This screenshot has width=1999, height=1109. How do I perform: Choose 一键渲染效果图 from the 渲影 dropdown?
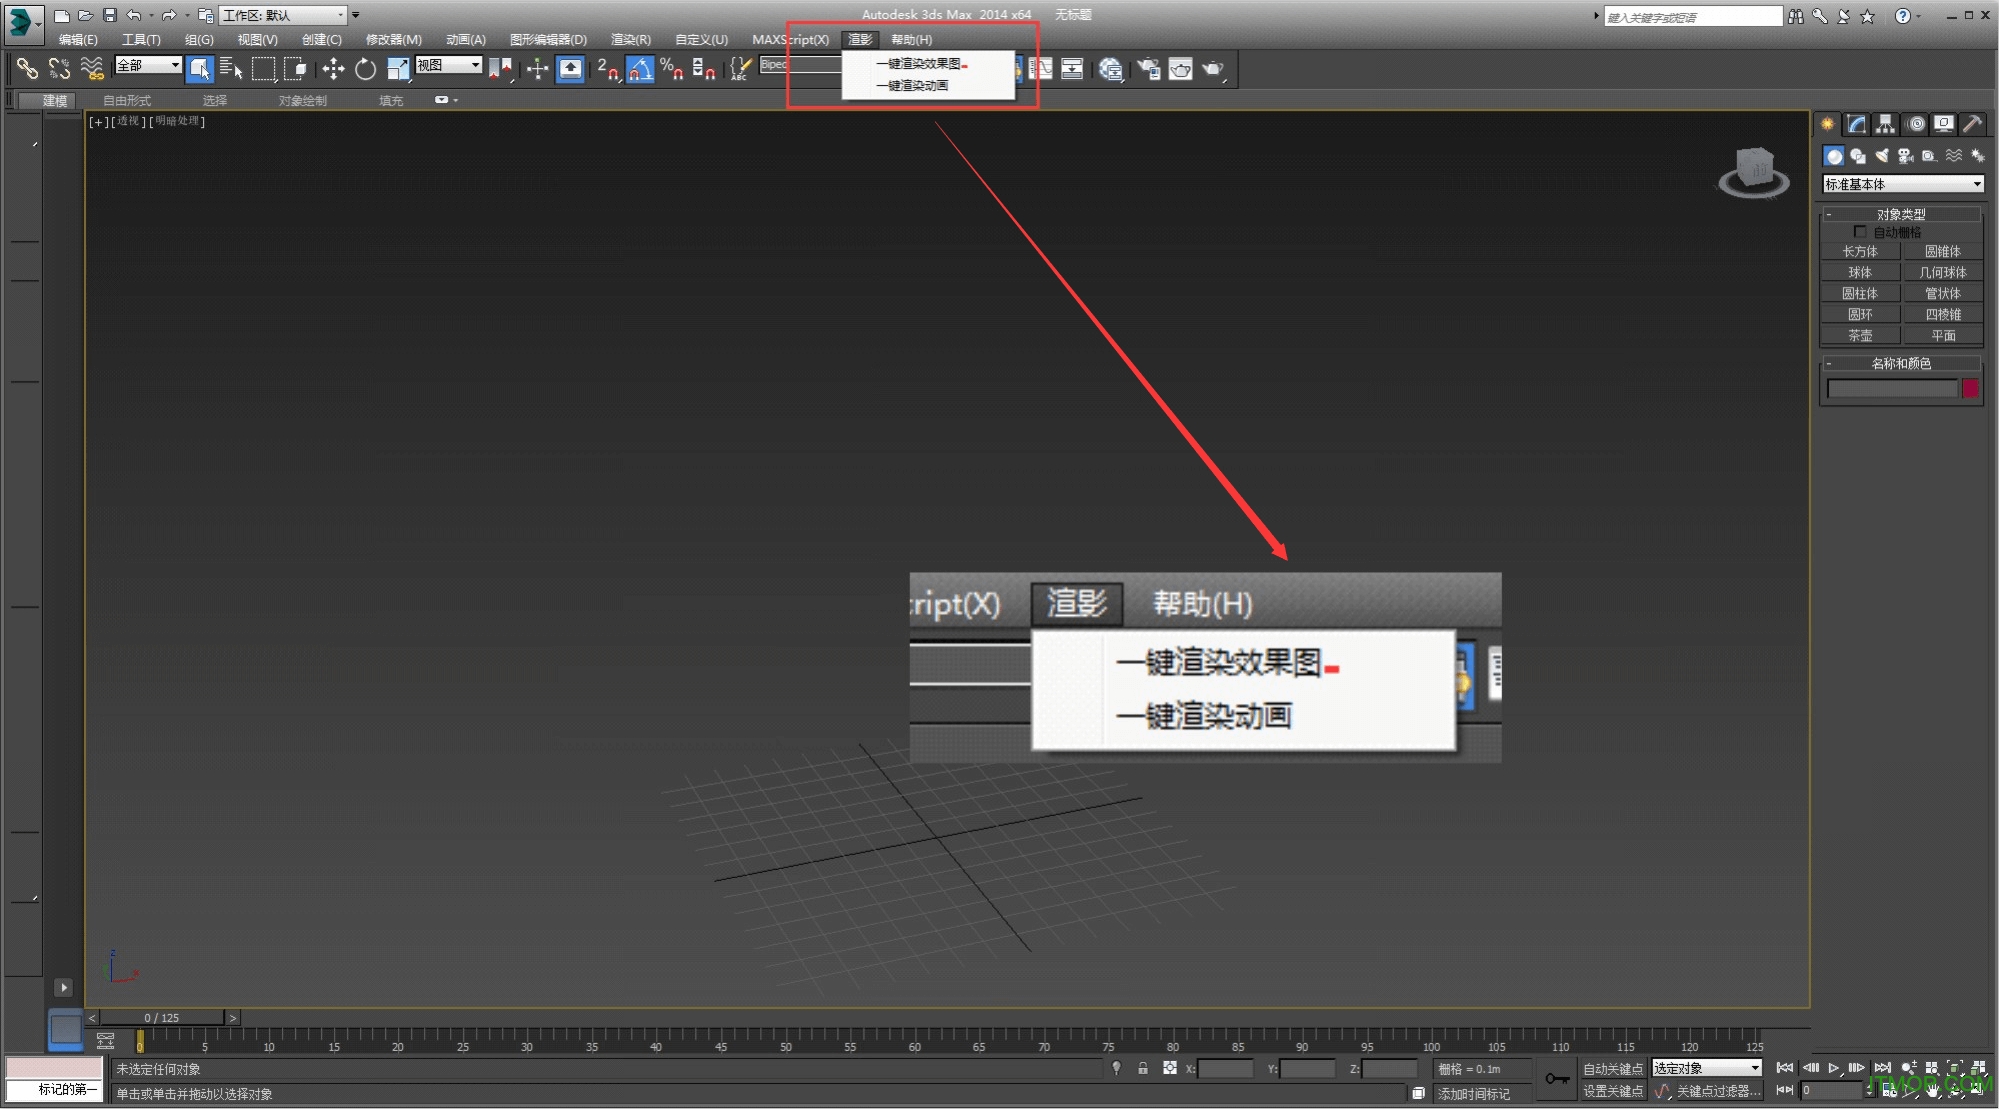pos(928,64)
